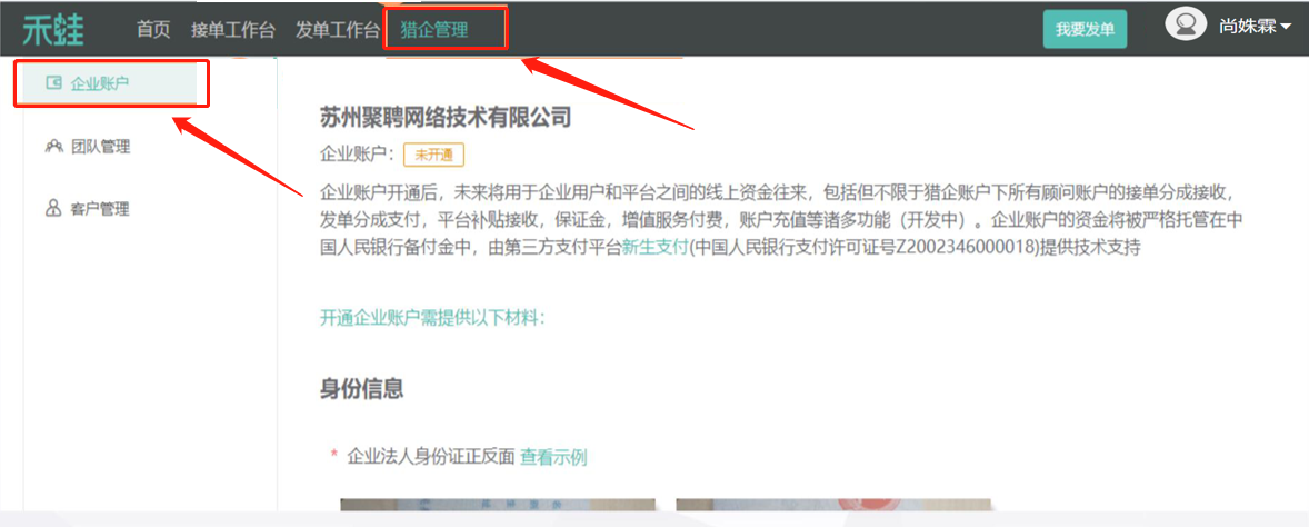Open the 首页 menu item
This screenshot has height=527, width=1310.
pyautogui.click(x=153, y=30)
